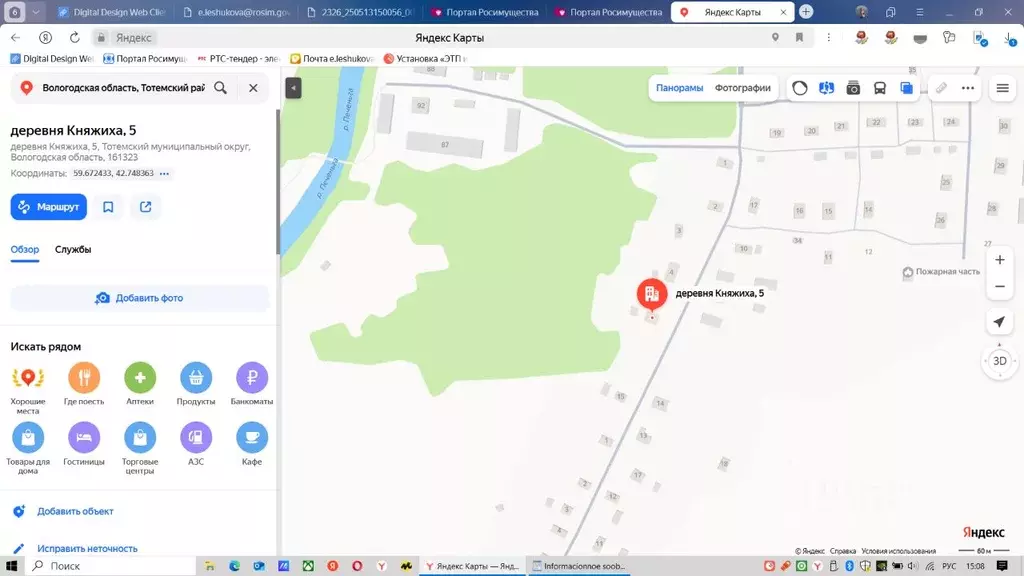Open browser page options vertical dots
Viewport: 1024px width, 576px height.
click(x=829, y=38)
